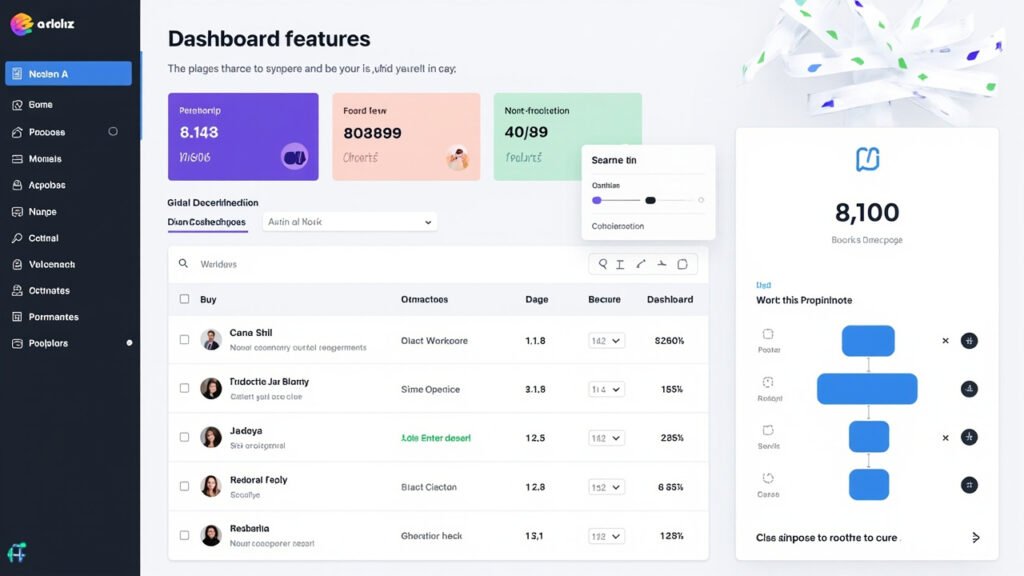Click the blue bookmark icon in the right panel
This screenshot has width=1024, height=576.
866,157
